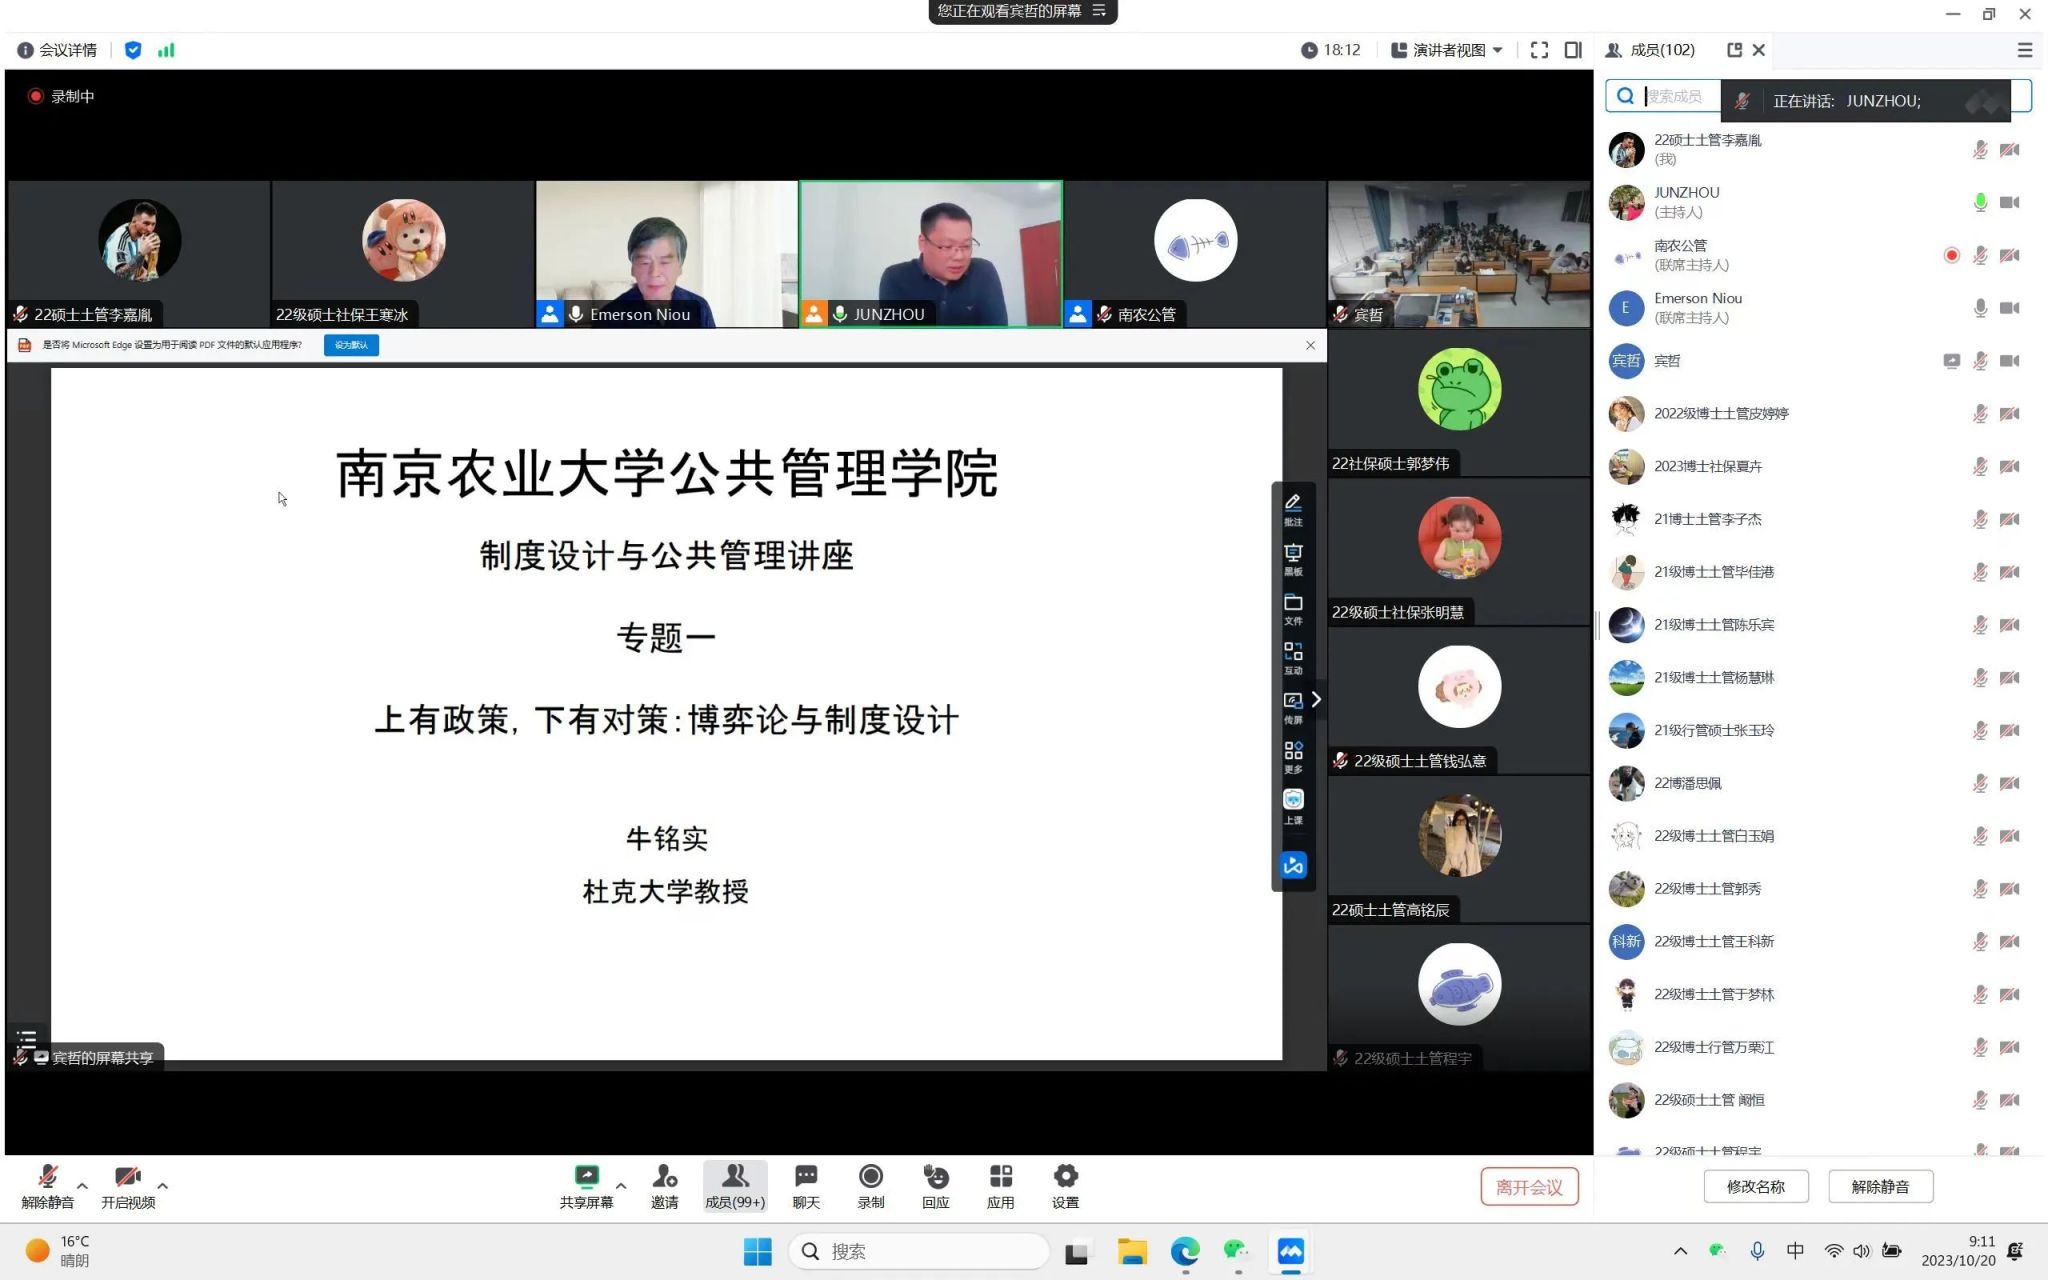Pop out the members panel
This screenshot has width=2048, height=1280.
click(x=1734, y=50)
